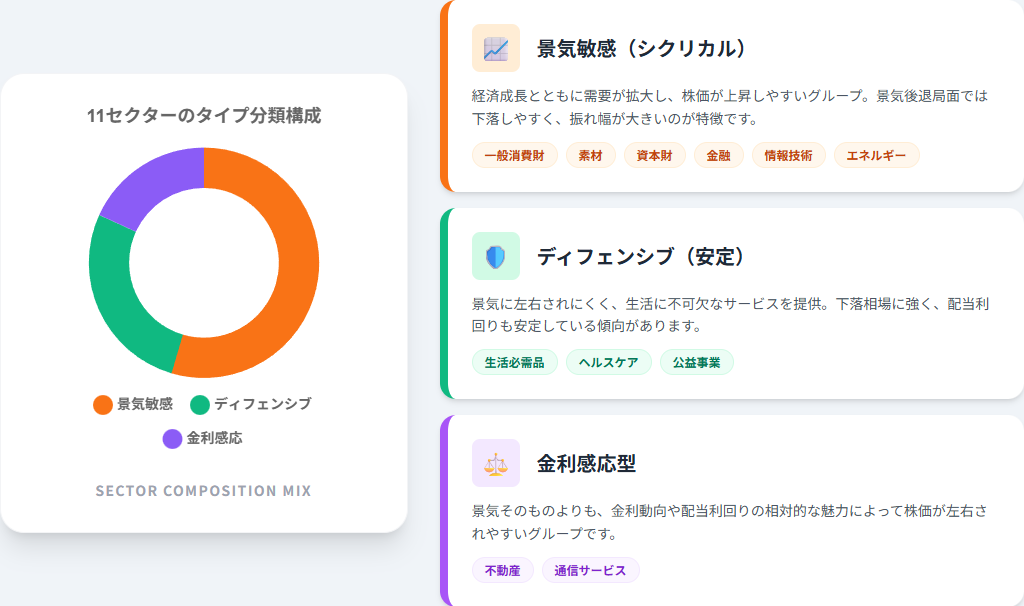1024x606 pixels.
Task: Click the エネルギー sector tag
Action: click(x=876, y=155)
